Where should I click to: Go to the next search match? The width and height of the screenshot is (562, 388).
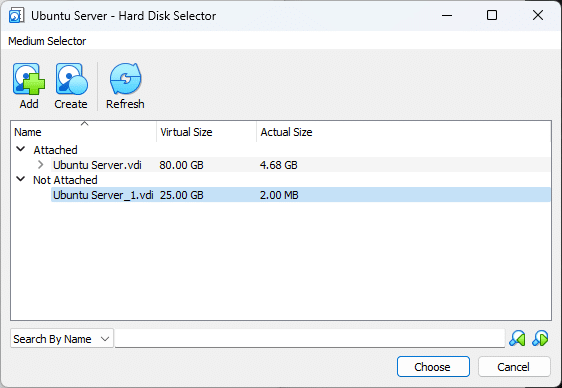click(540, 338)
